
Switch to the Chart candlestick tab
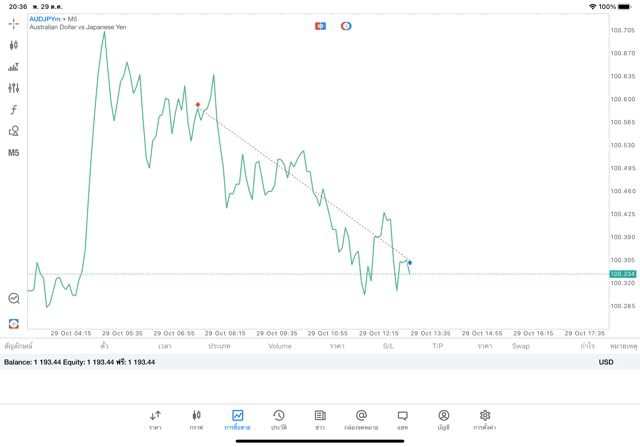click(196, 419)
